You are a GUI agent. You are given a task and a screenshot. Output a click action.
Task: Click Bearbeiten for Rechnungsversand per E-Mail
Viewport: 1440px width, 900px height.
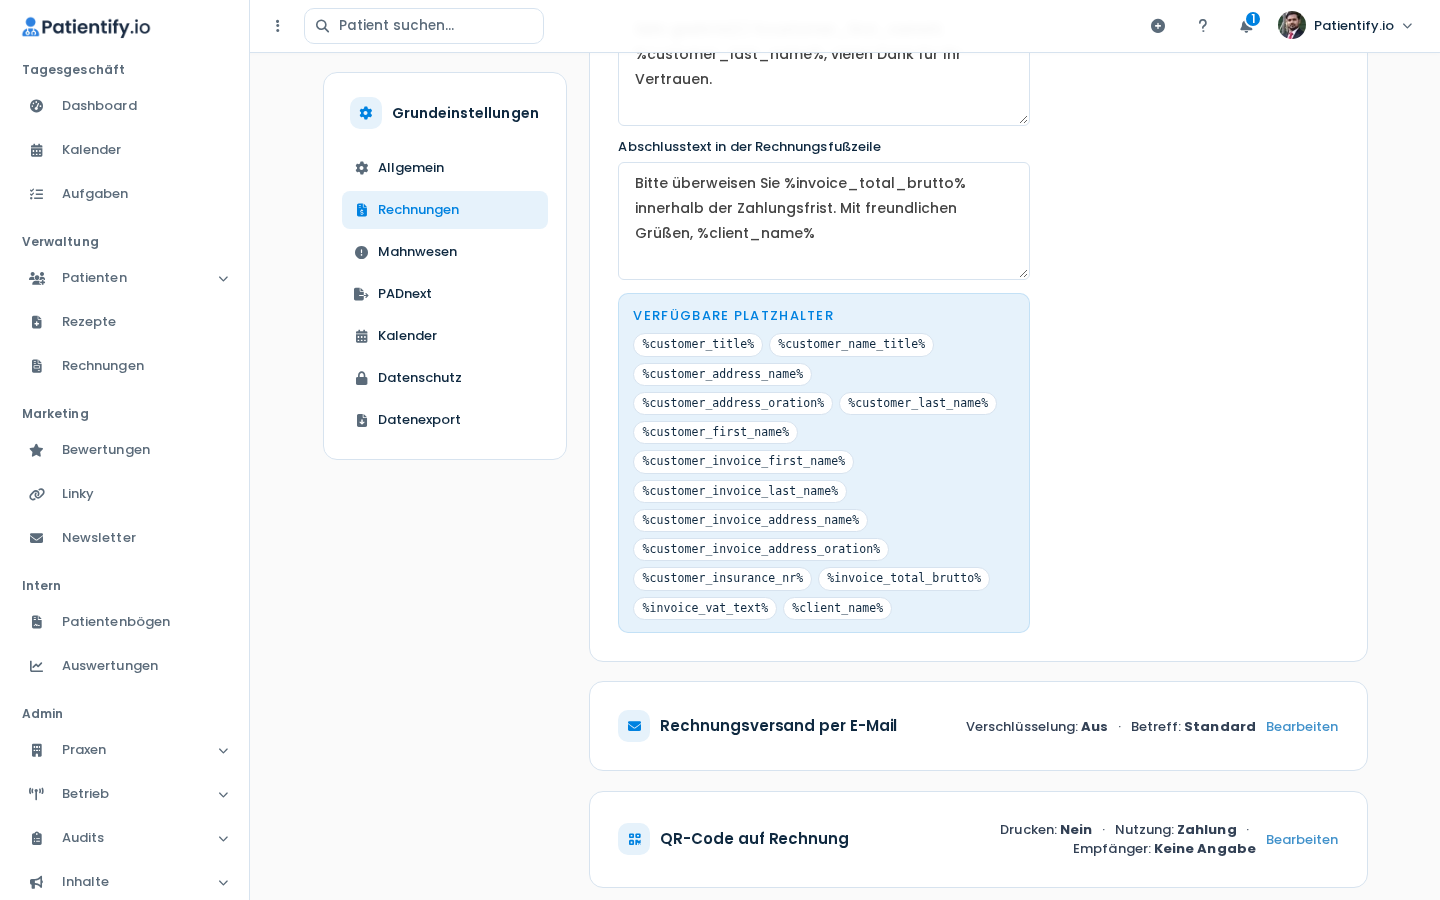1302,727
